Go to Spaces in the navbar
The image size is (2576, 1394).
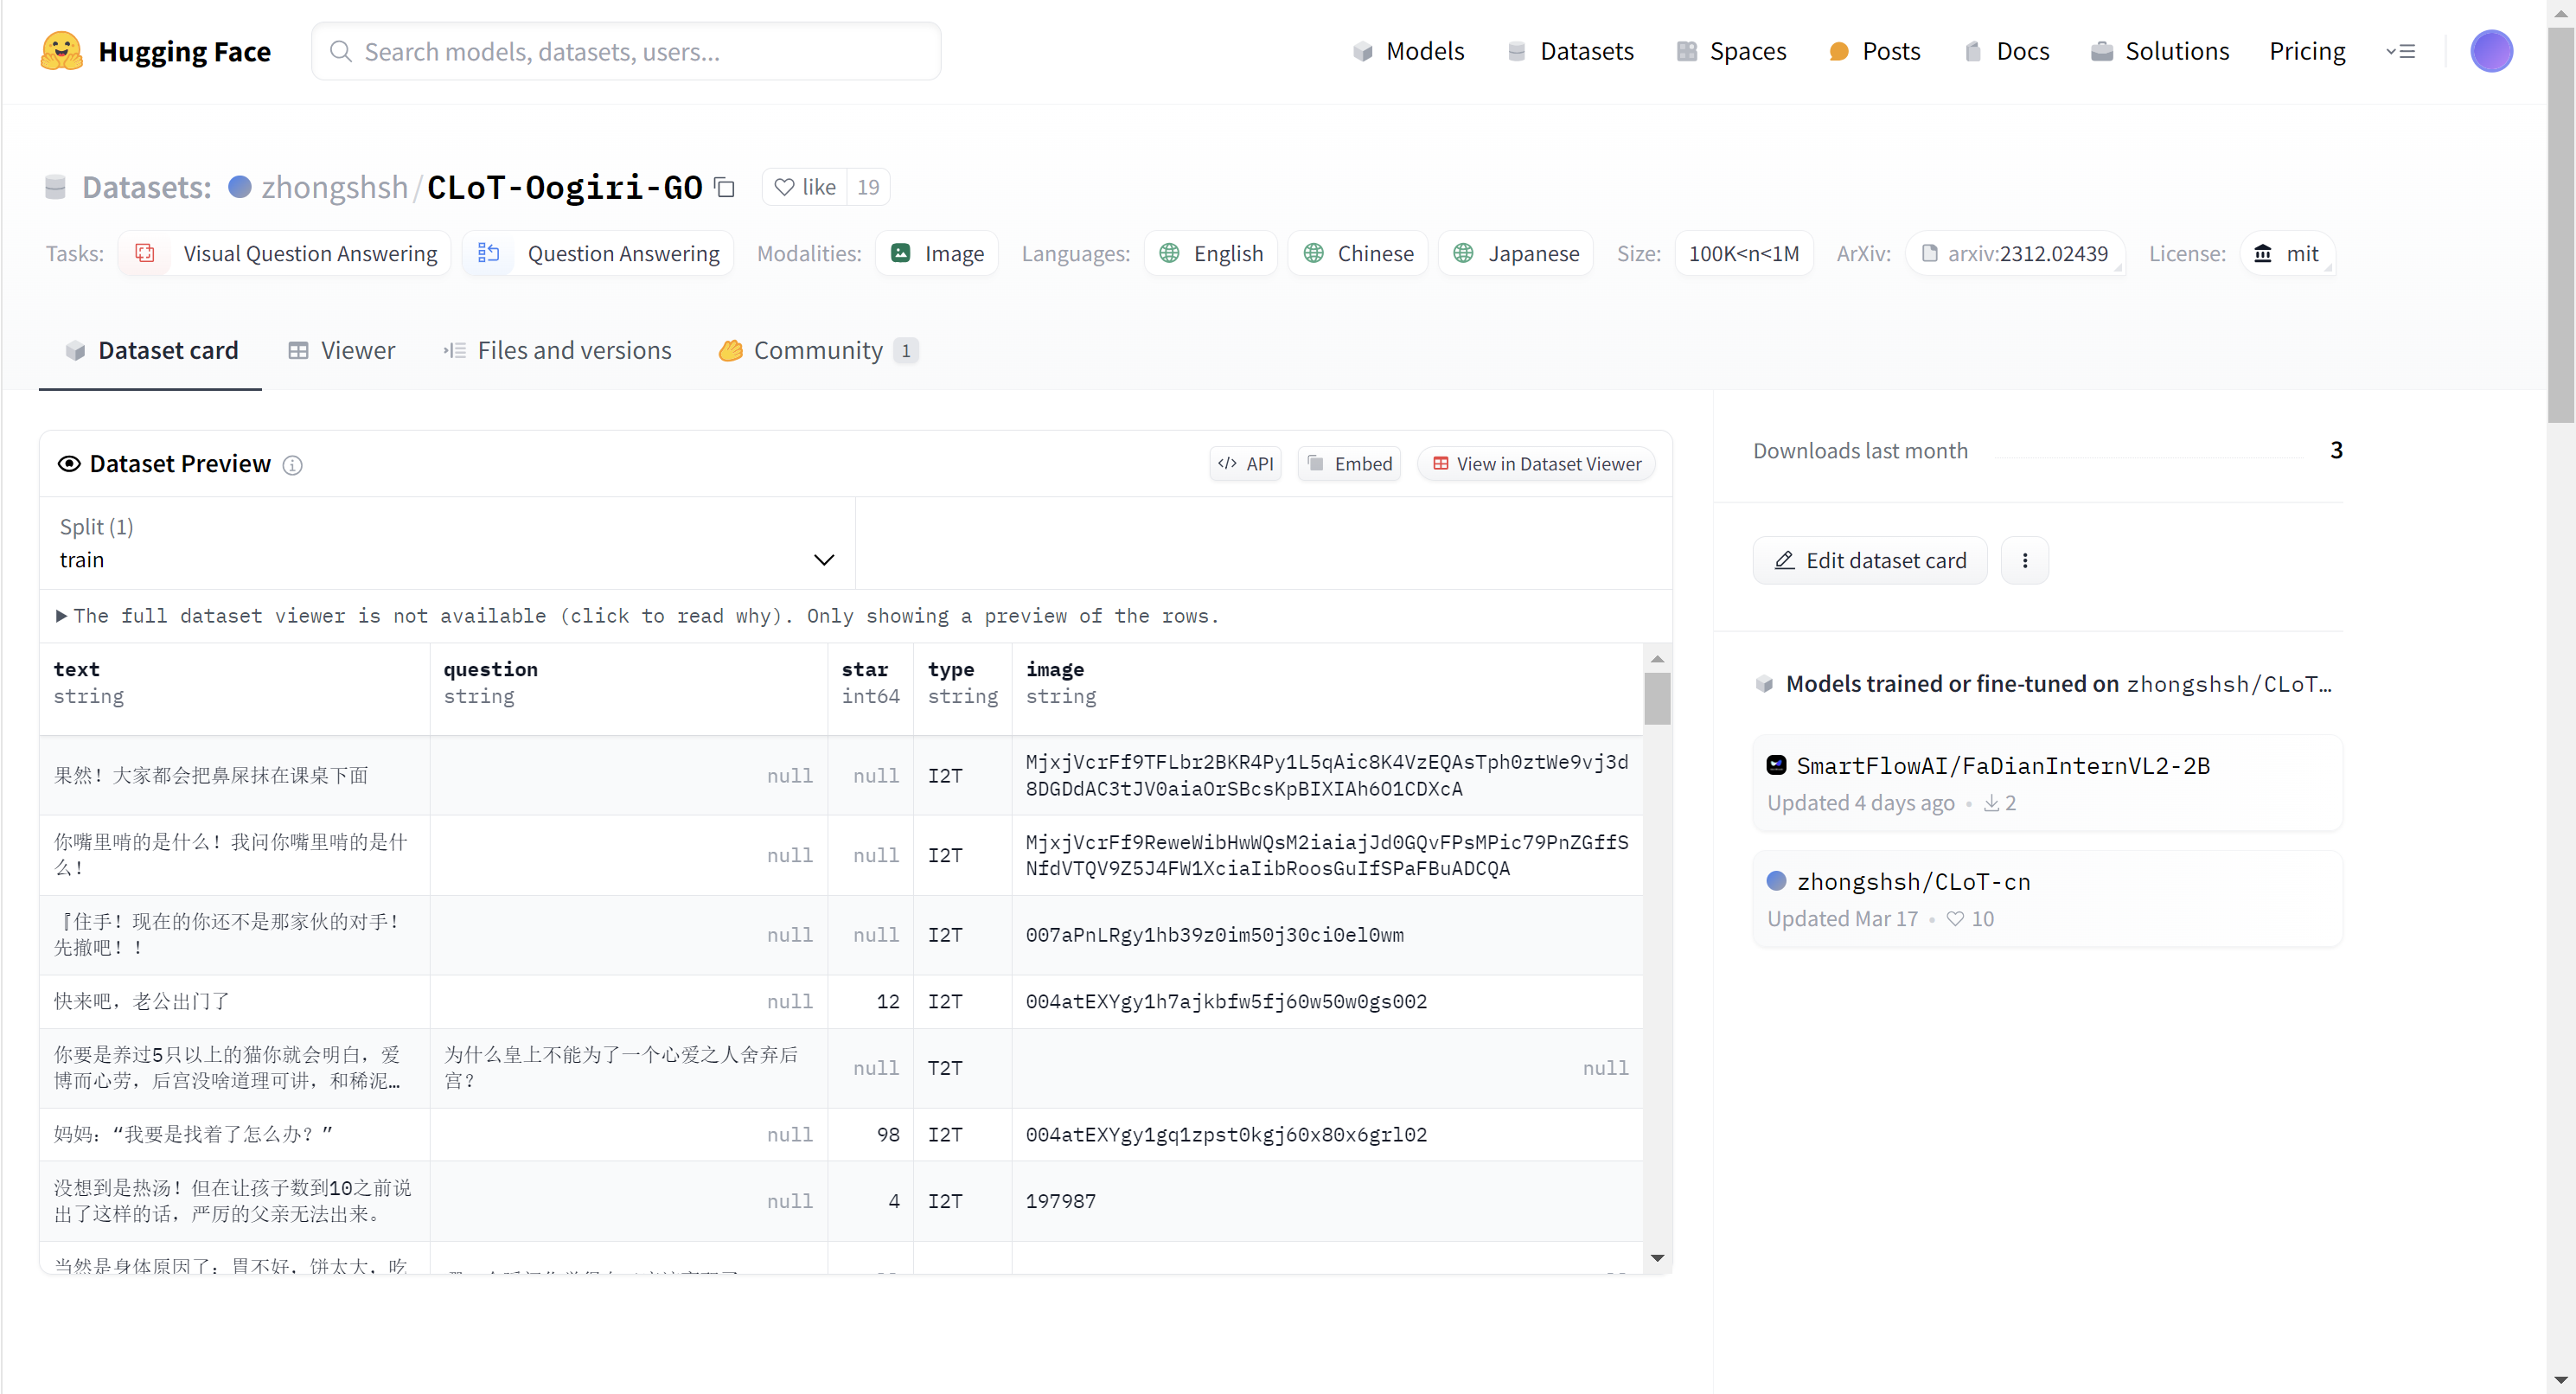1731,51
